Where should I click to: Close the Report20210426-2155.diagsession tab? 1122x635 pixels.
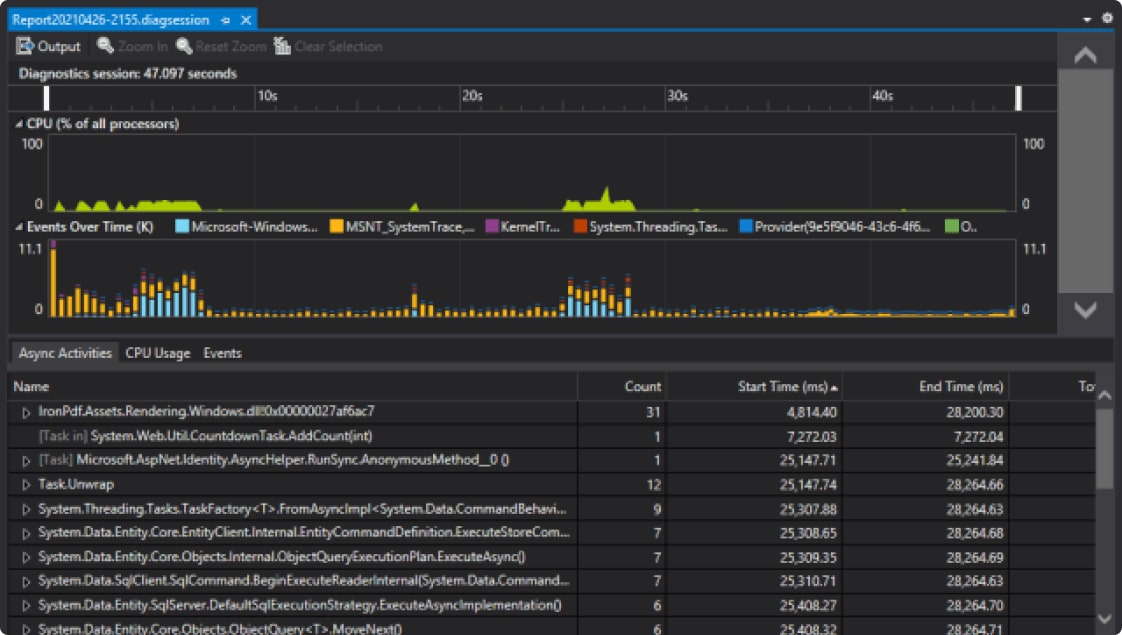tap(245, 20)
